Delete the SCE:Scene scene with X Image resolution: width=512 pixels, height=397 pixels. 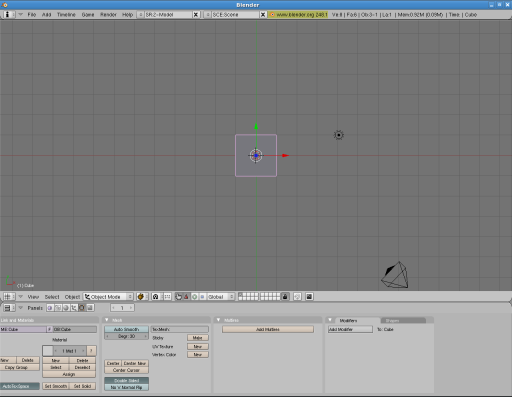point(263,15)
